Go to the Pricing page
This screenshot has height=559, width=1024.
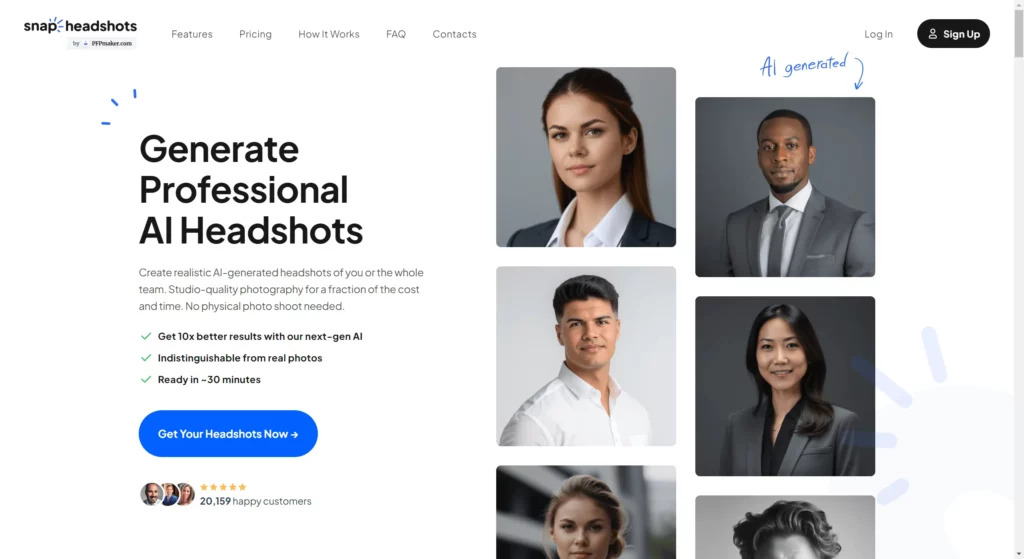point(255,34)
